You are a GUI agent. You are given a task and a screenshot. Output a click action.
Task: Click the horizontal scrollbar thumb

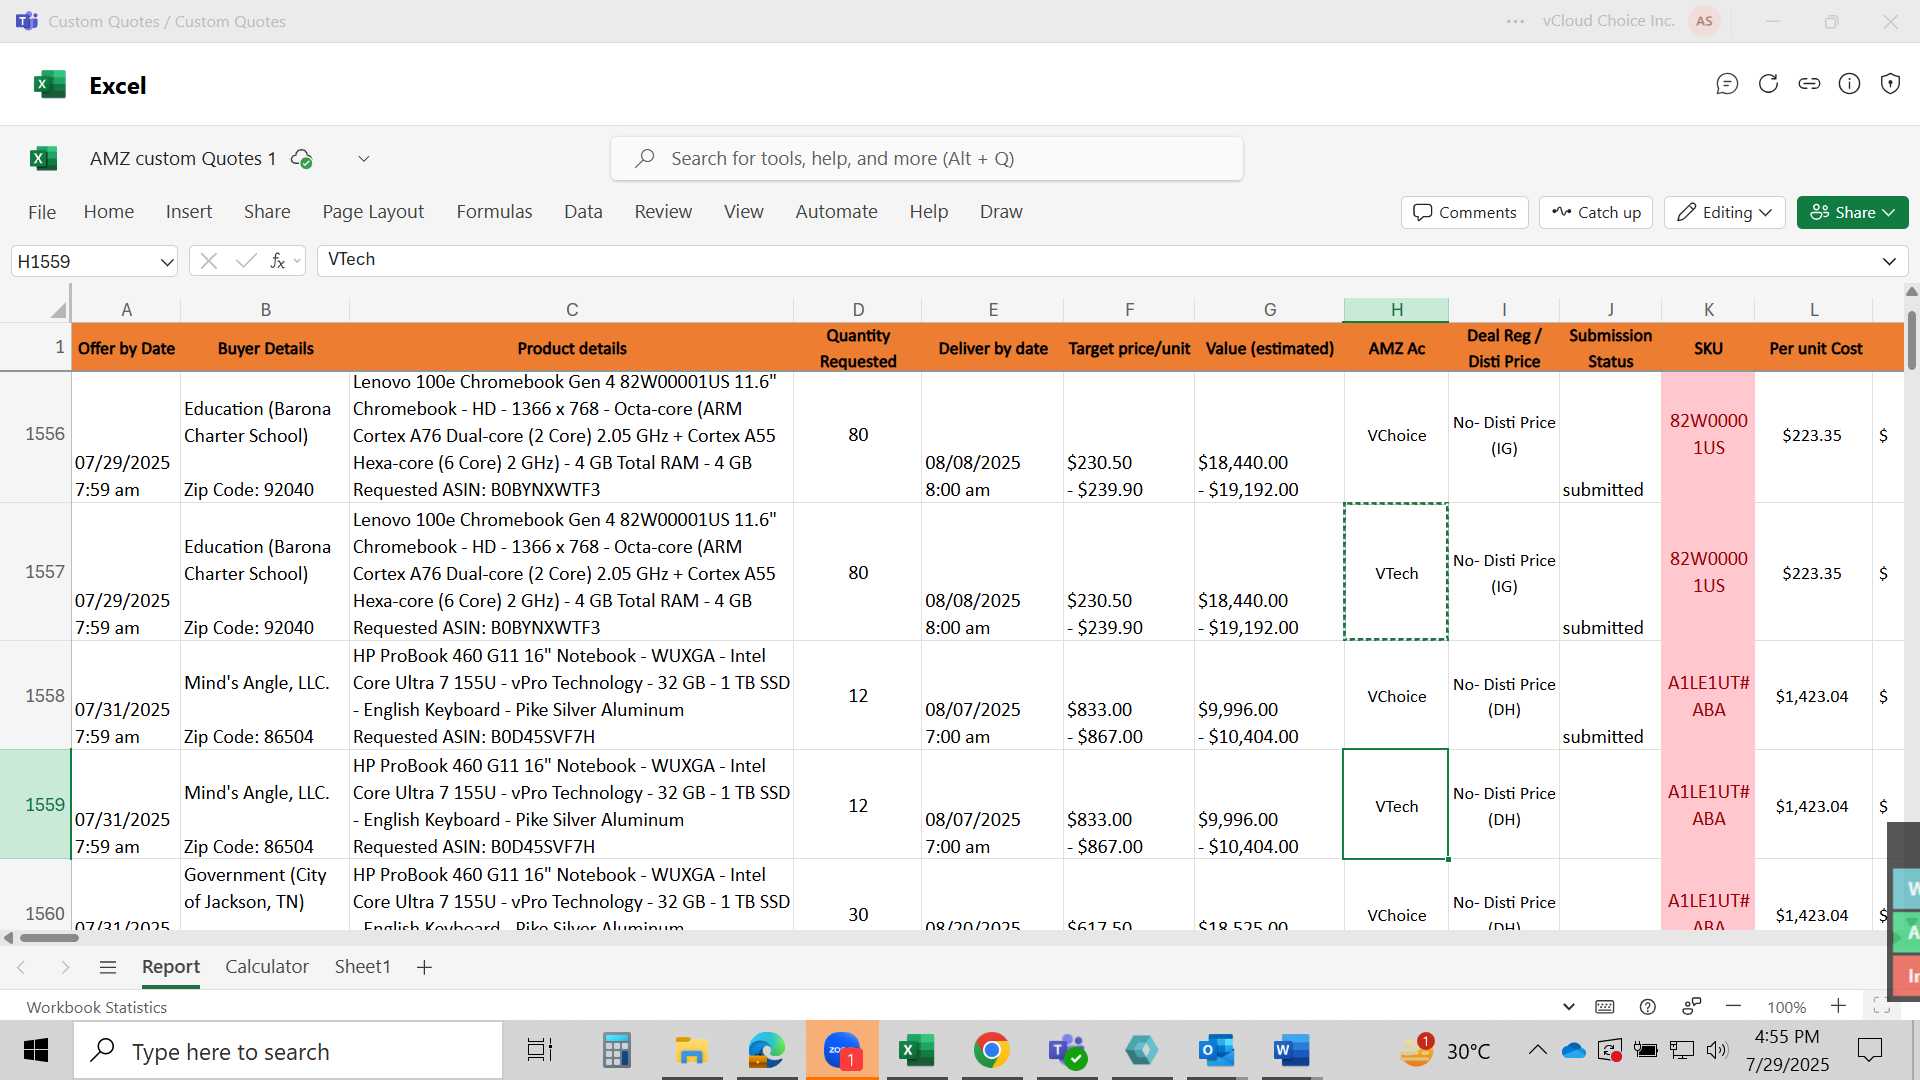coord(48,938)
